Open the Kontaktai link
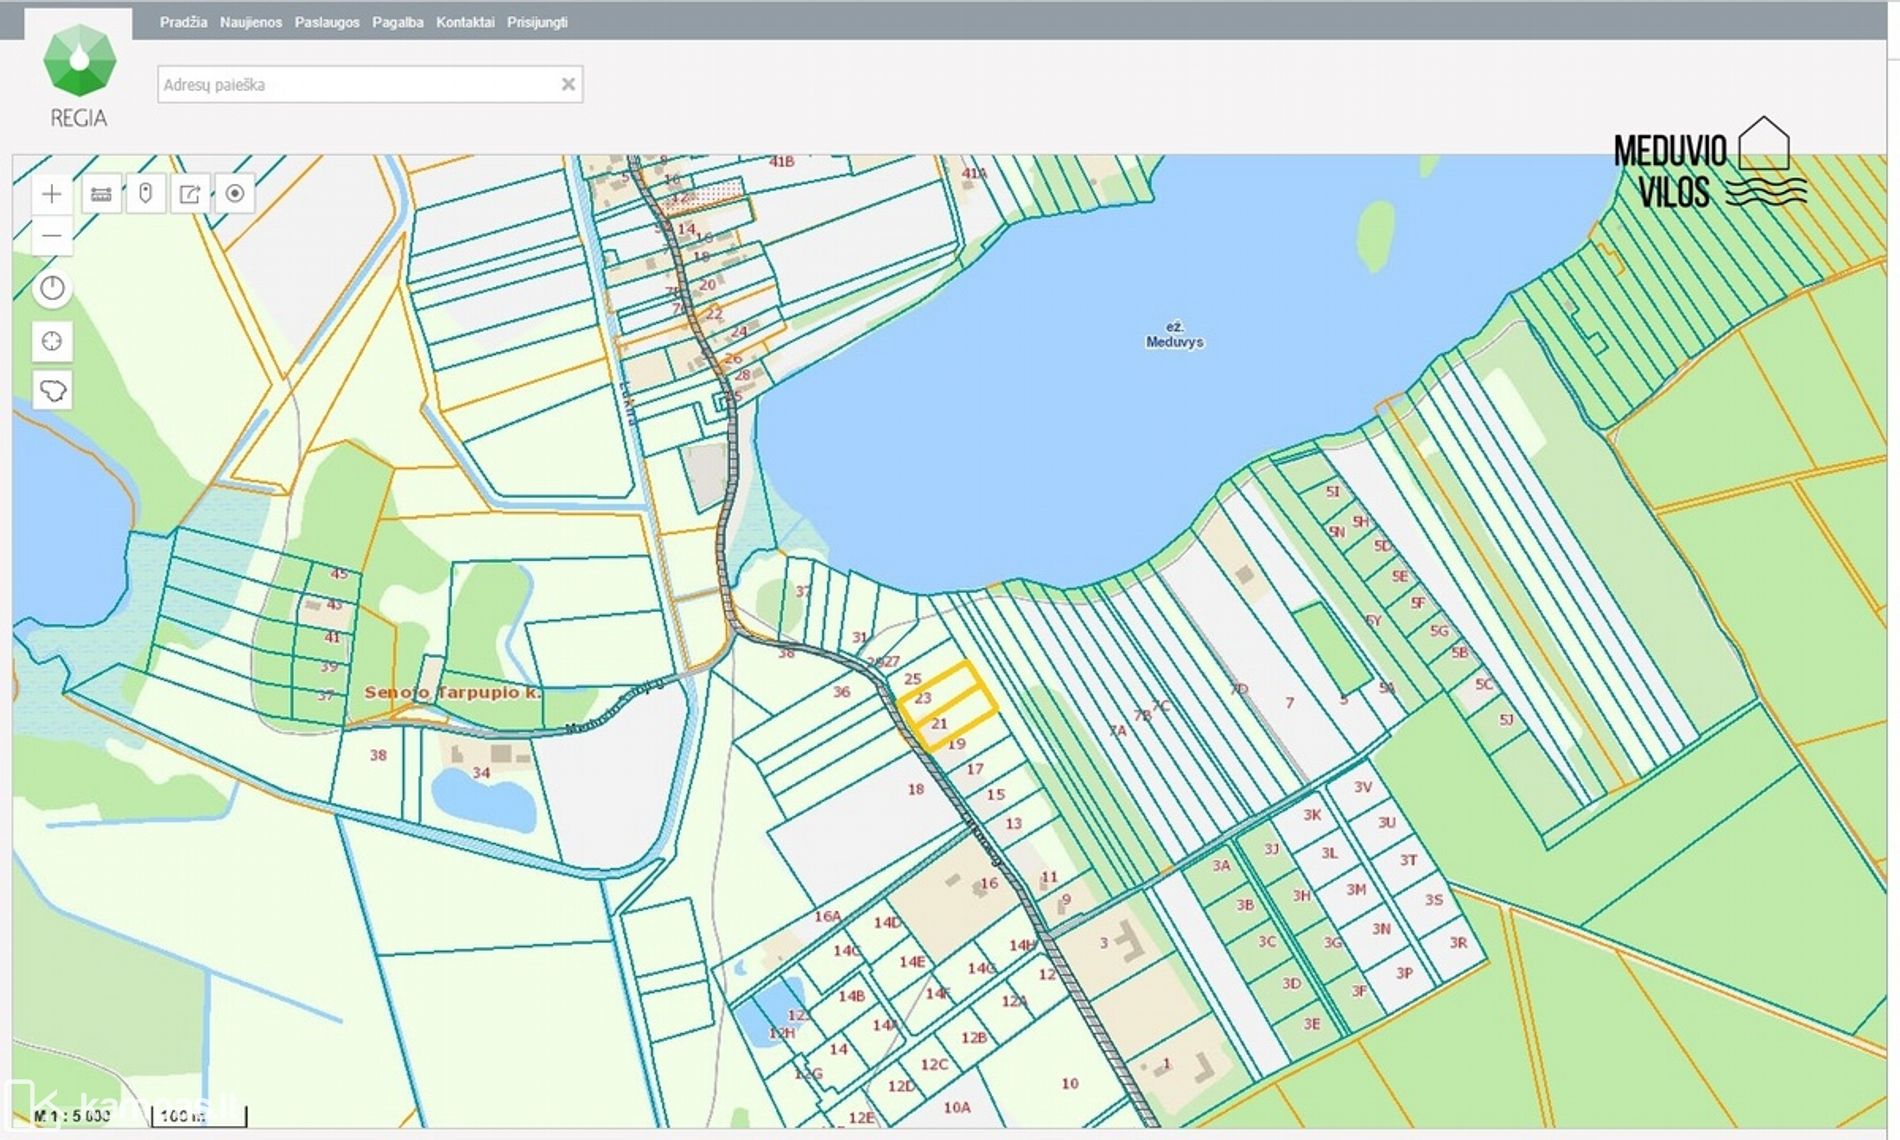 [x=465, y=22]
